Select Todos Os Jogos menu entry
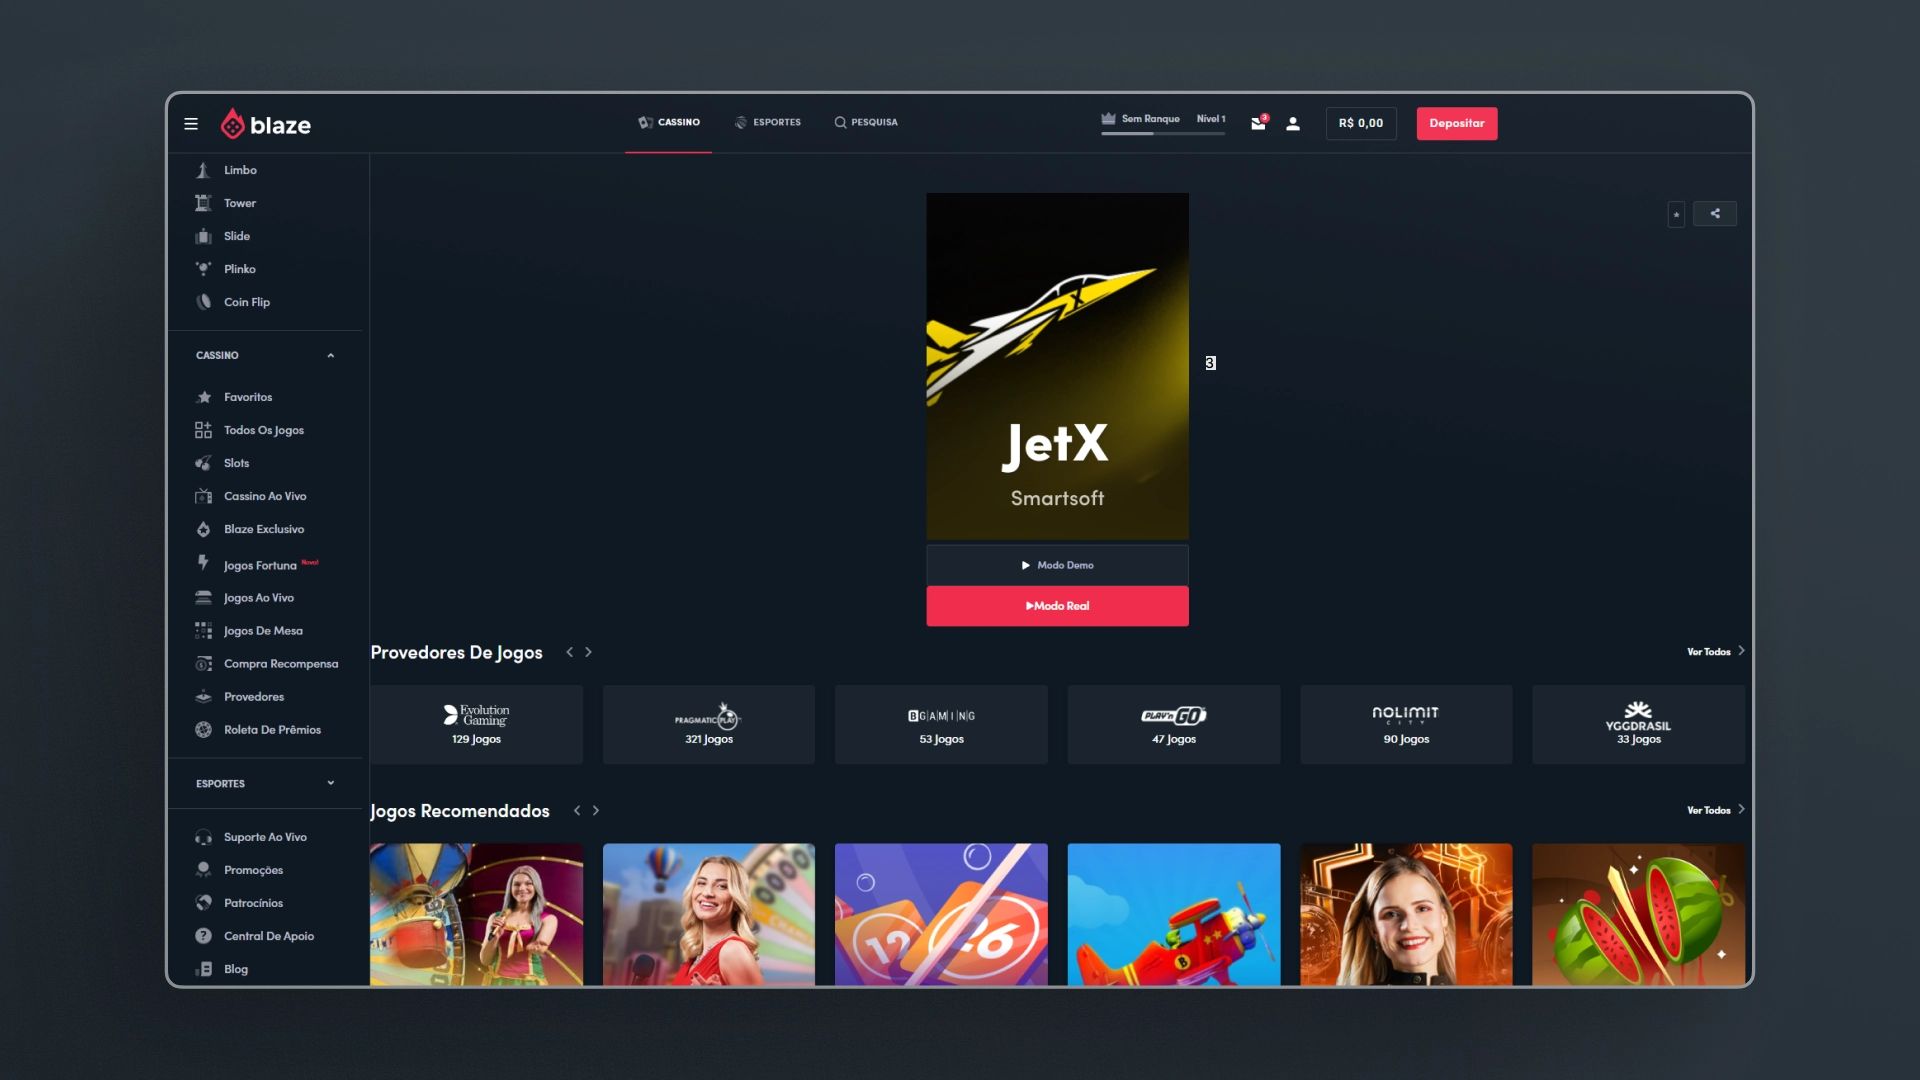Image resolution: width=1920 pixels, height=1080 pixels. pyautogui.click(x=265, y=430)
